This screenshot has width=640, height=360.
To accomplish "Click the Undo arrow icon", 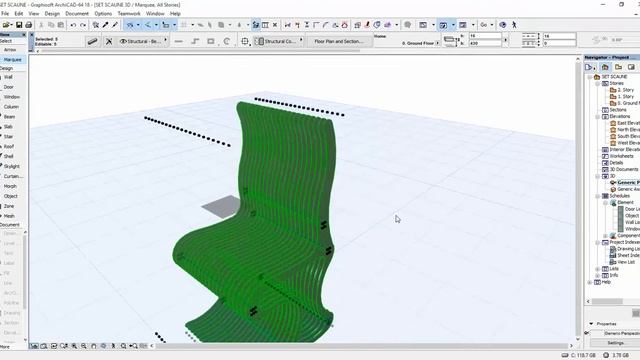I will (73, 25).
